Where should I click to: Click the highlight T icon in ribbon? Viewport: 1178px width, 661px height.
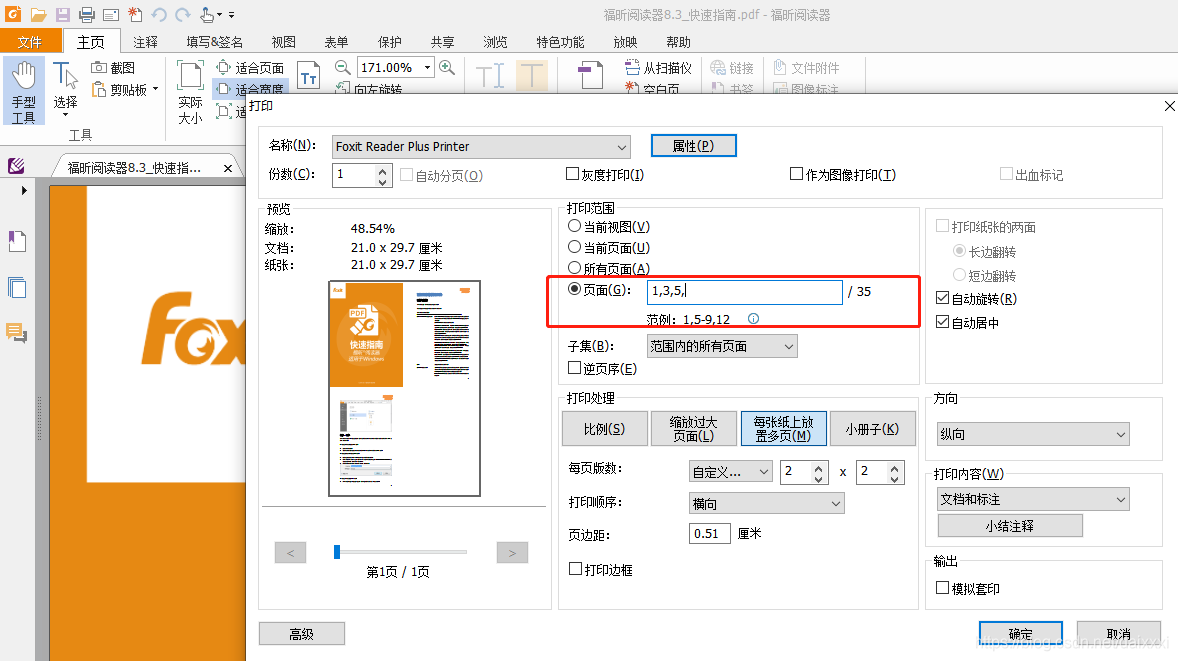pos(532,76)
